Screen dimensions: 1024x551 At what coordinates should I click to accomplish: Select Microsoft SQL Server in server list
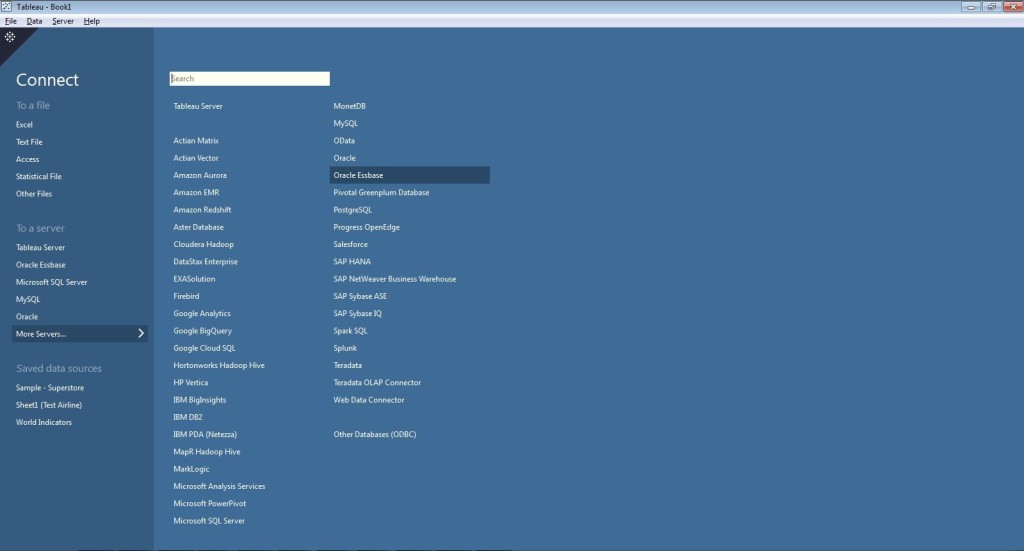pos(209,521)
